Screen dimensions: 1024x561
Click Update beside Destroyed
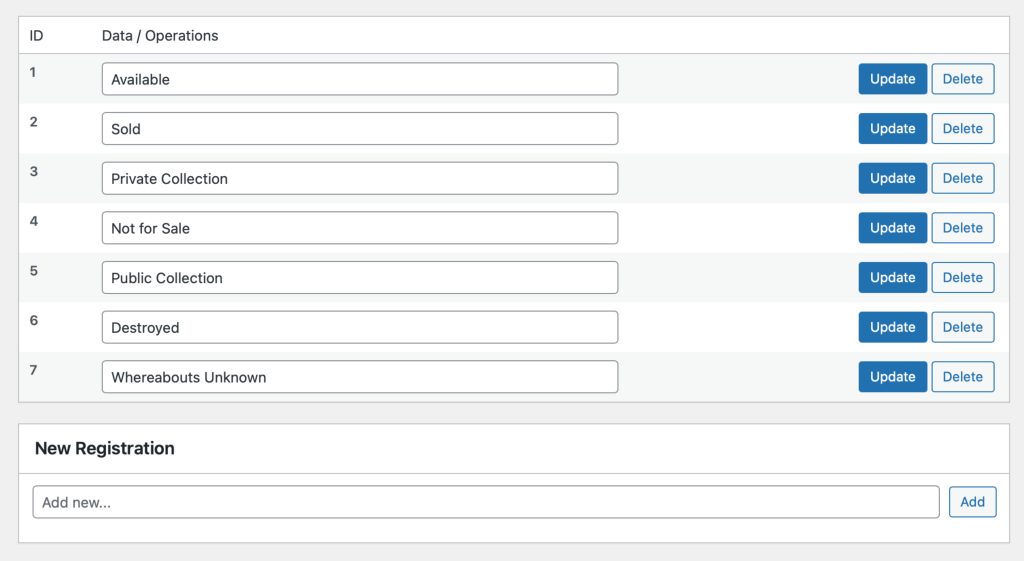(x=892, y=327)
